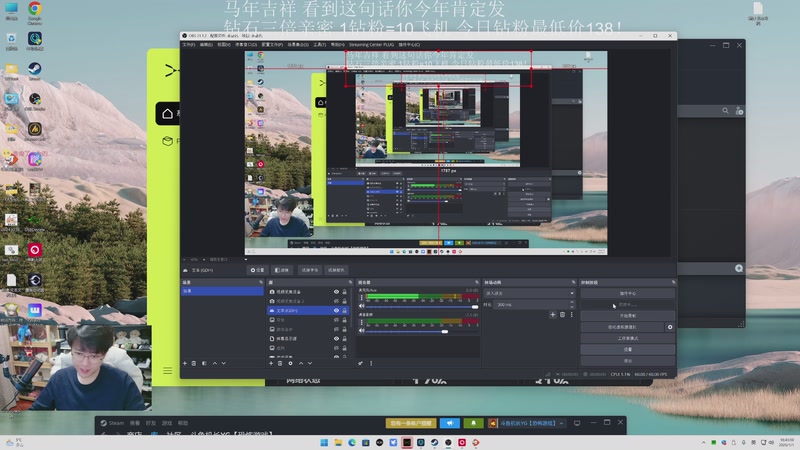The height and width of the screenshot is (450, 800).
Task: Open the 淡入淡出 transition type dropdown
Action: point(530,293)
